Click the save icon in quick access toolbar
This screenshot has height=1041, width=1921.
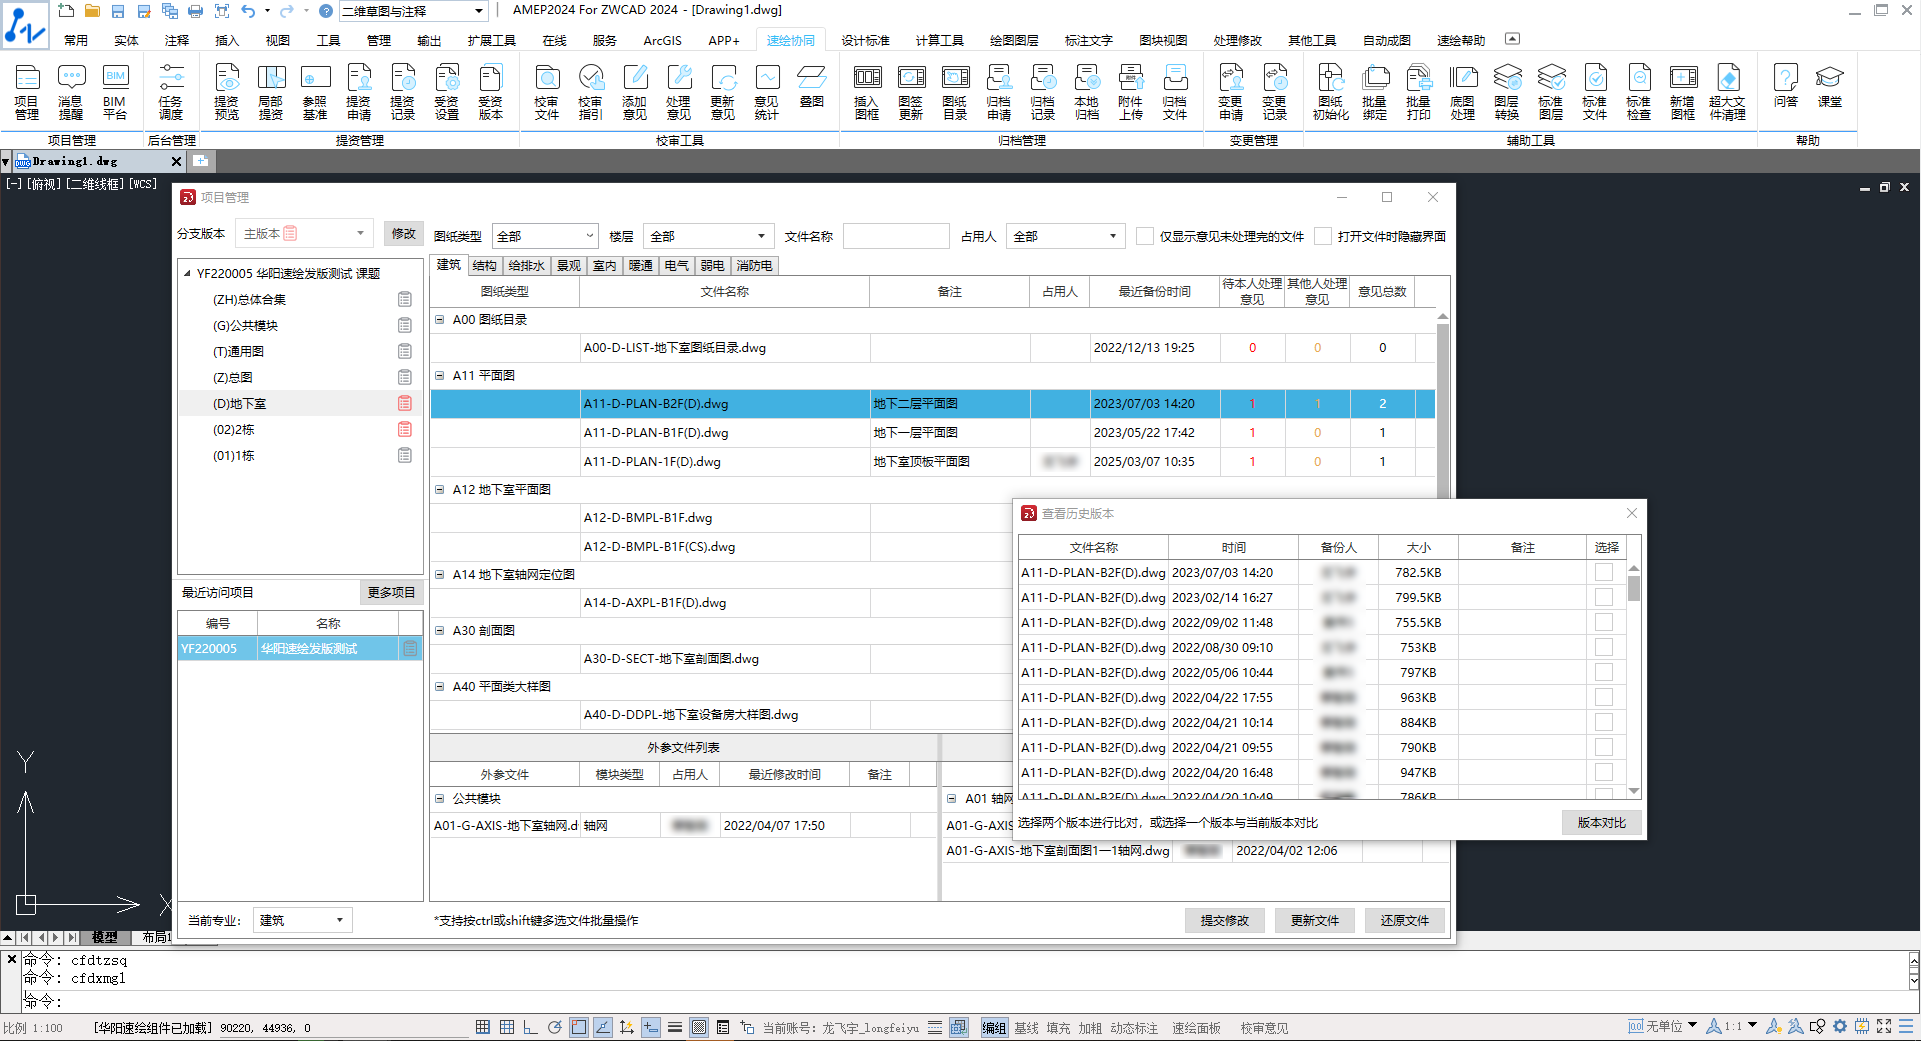(x=118, y=11)
